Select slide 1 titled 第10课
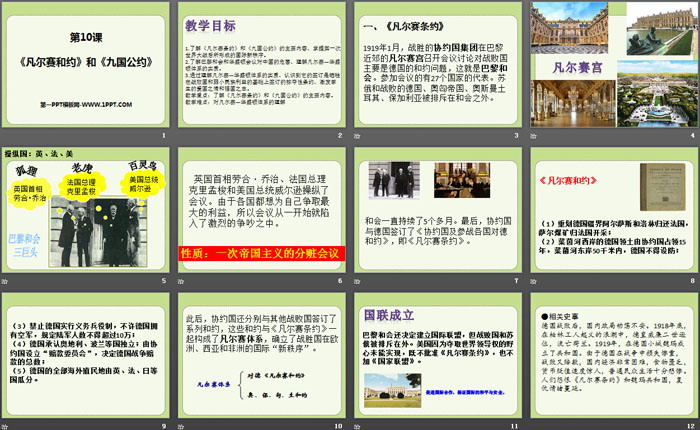Viewport: 700px width, 430px height. [86, 65]
